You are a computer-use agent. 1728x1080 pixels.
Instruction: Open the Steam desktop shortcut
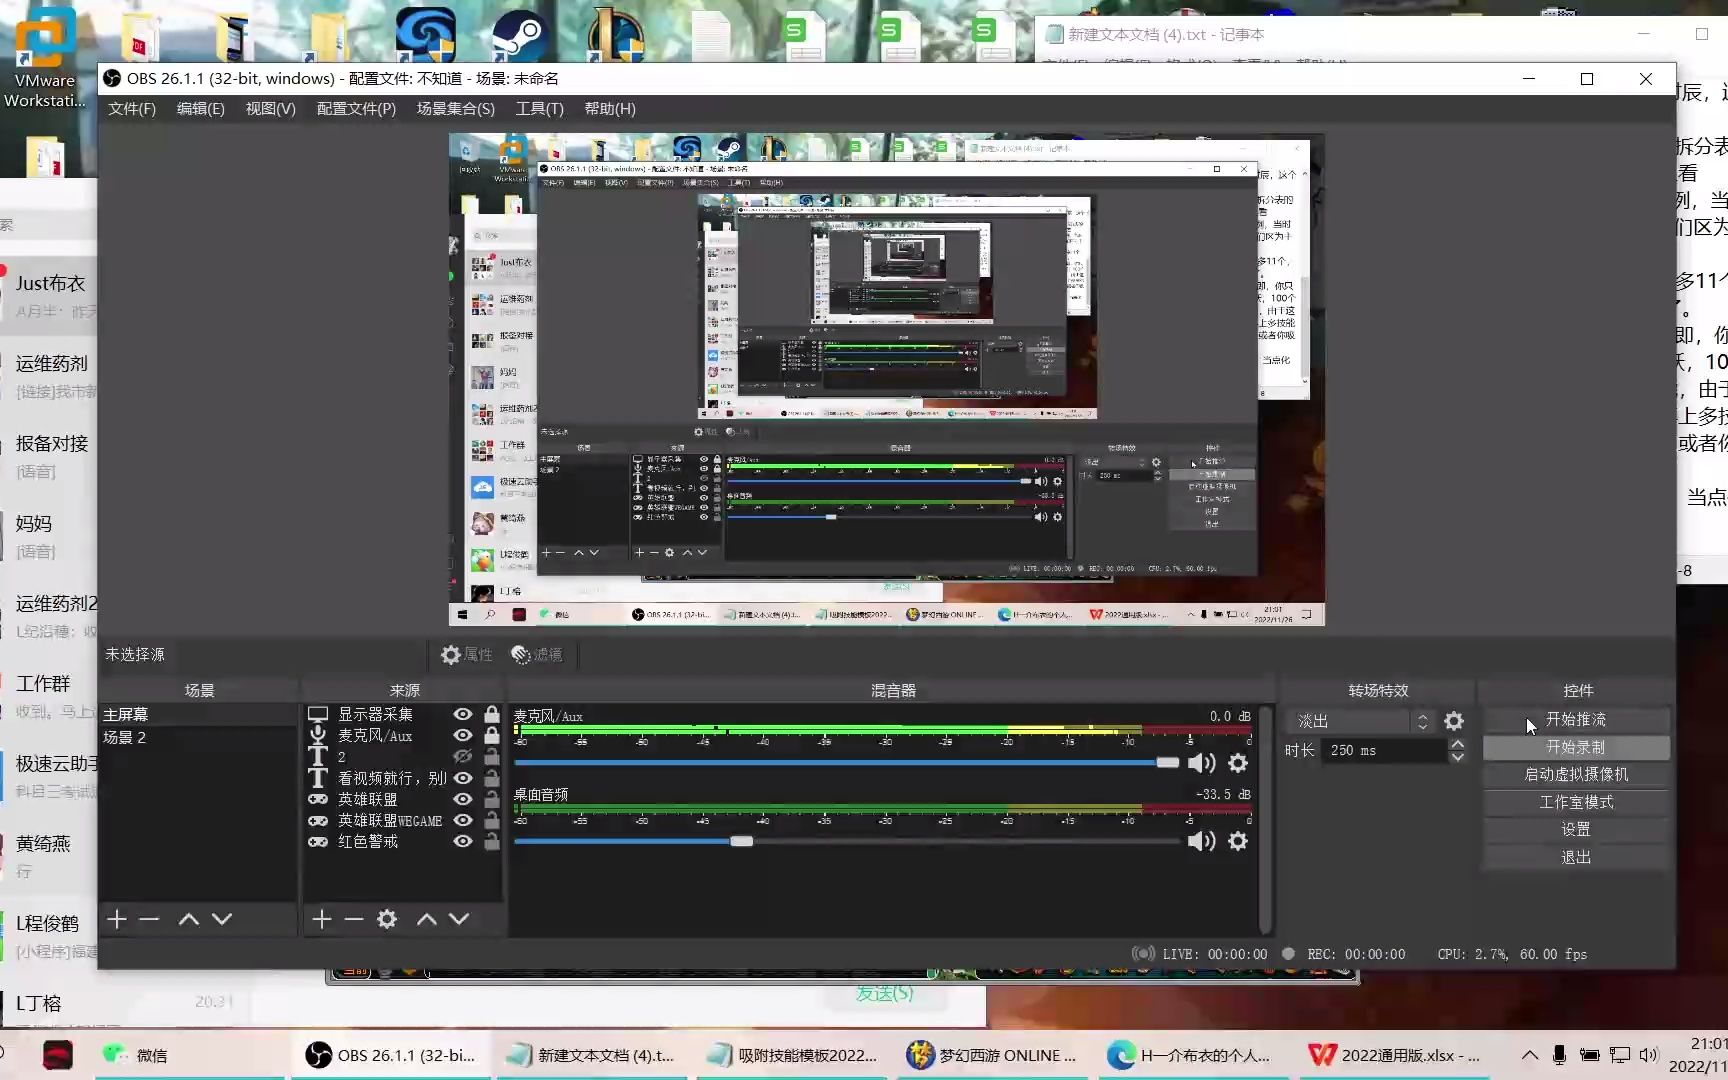[518, 36]
